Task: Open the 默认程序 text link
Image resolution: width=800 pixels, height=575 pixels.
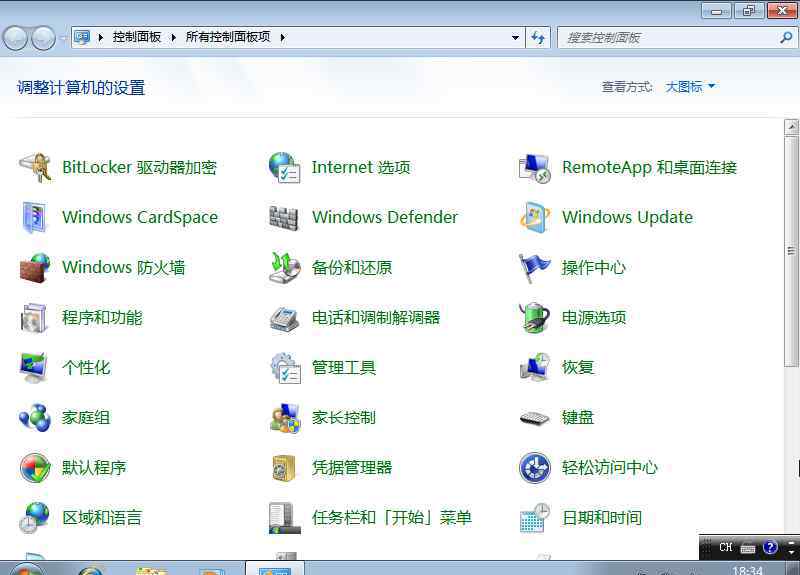Action: (94, 467)
